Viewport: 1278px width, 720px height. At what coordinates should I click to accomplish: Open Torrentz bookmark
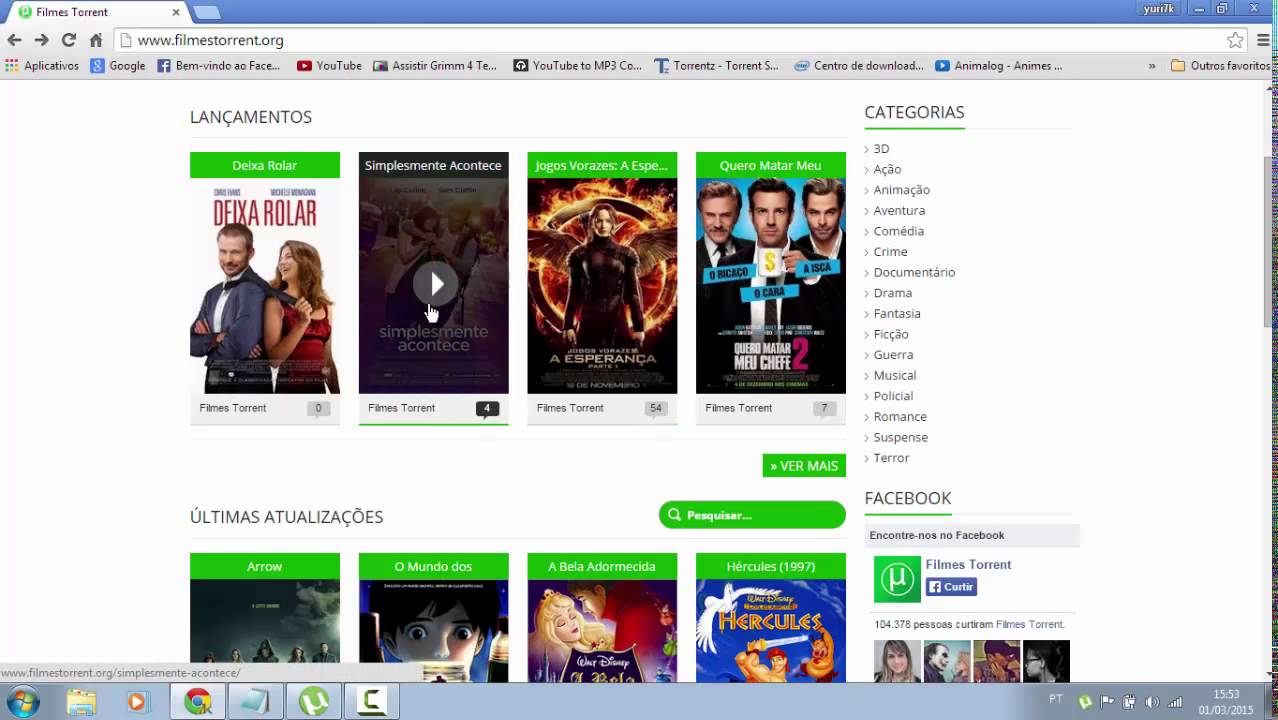[x=716, y=66]
